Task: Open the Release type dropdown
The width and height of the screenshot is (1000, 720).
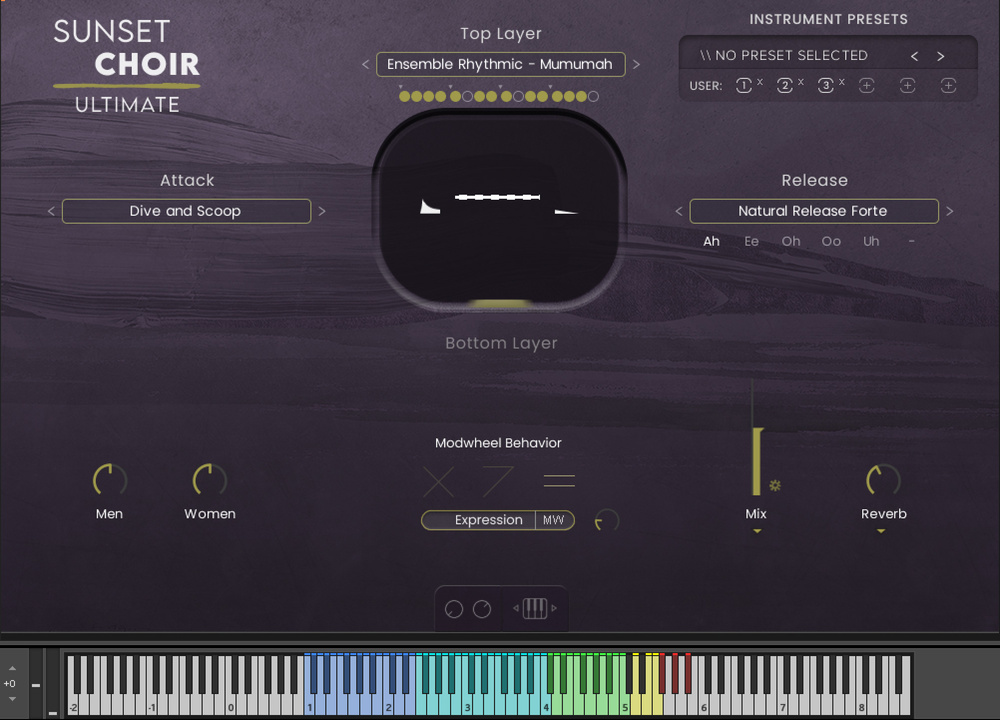Action: (814, 211)
